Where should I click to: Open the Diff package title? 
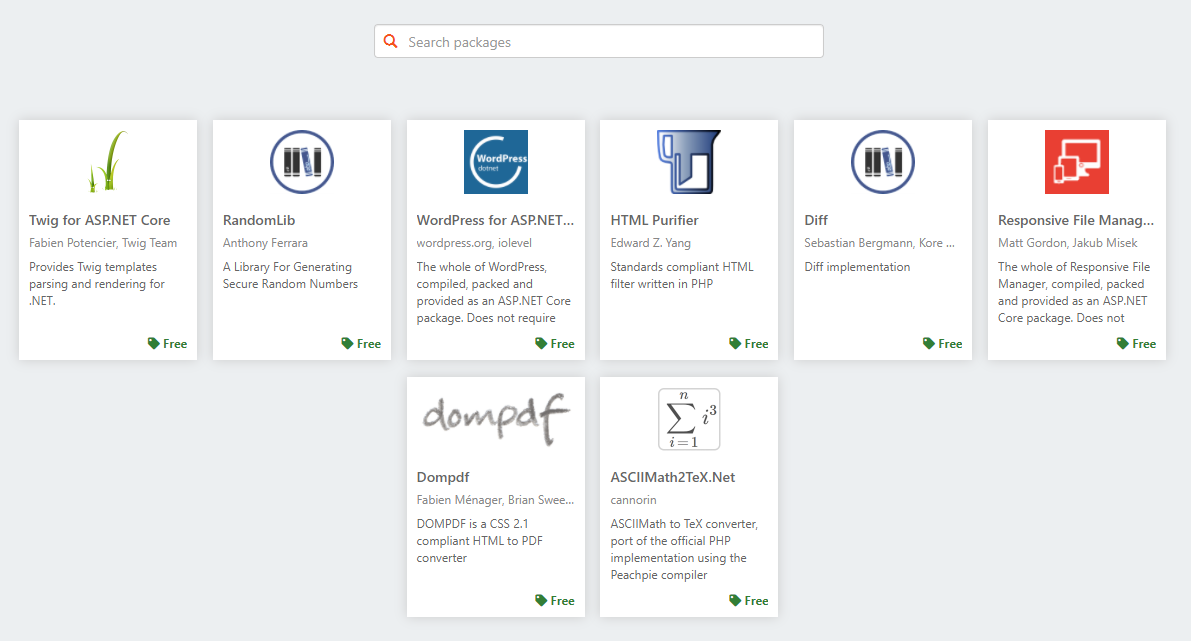coord(816,220)
